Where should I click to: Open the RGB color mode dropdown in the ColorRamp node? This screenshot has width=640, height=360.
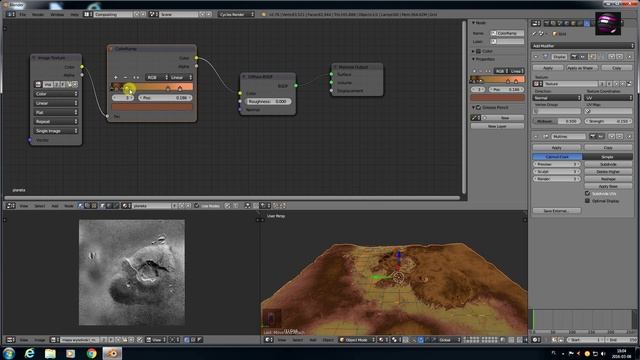coord(157,77)
